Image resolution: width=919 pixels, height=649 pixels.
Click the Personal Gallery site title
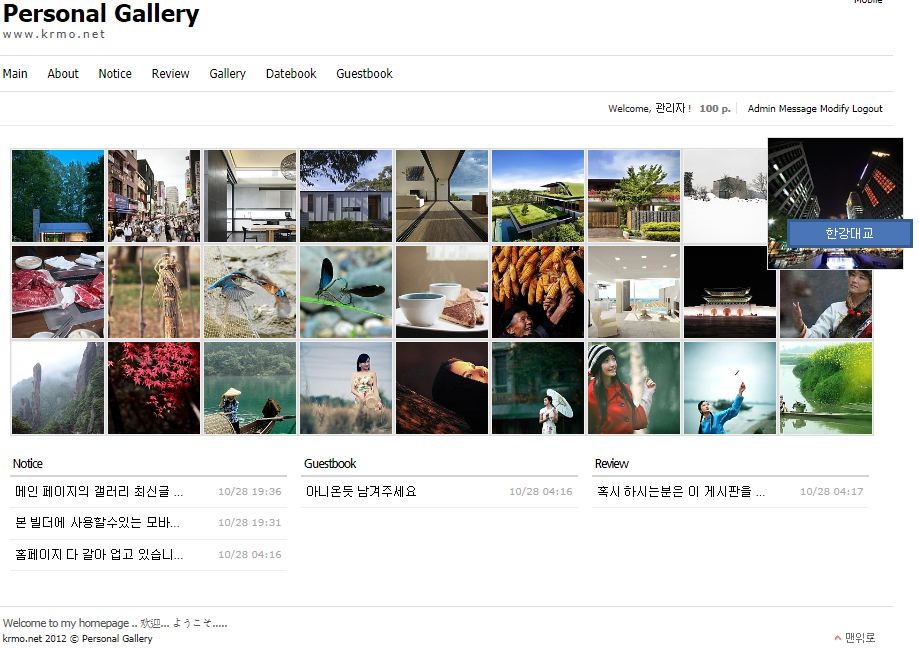tap(101, 14)
